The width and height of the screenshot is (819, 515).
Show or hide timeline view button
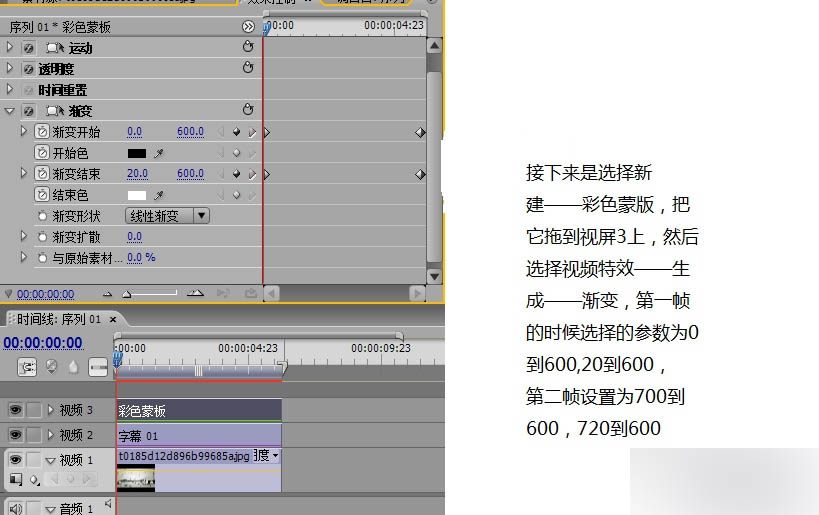[x=248, y=27]
